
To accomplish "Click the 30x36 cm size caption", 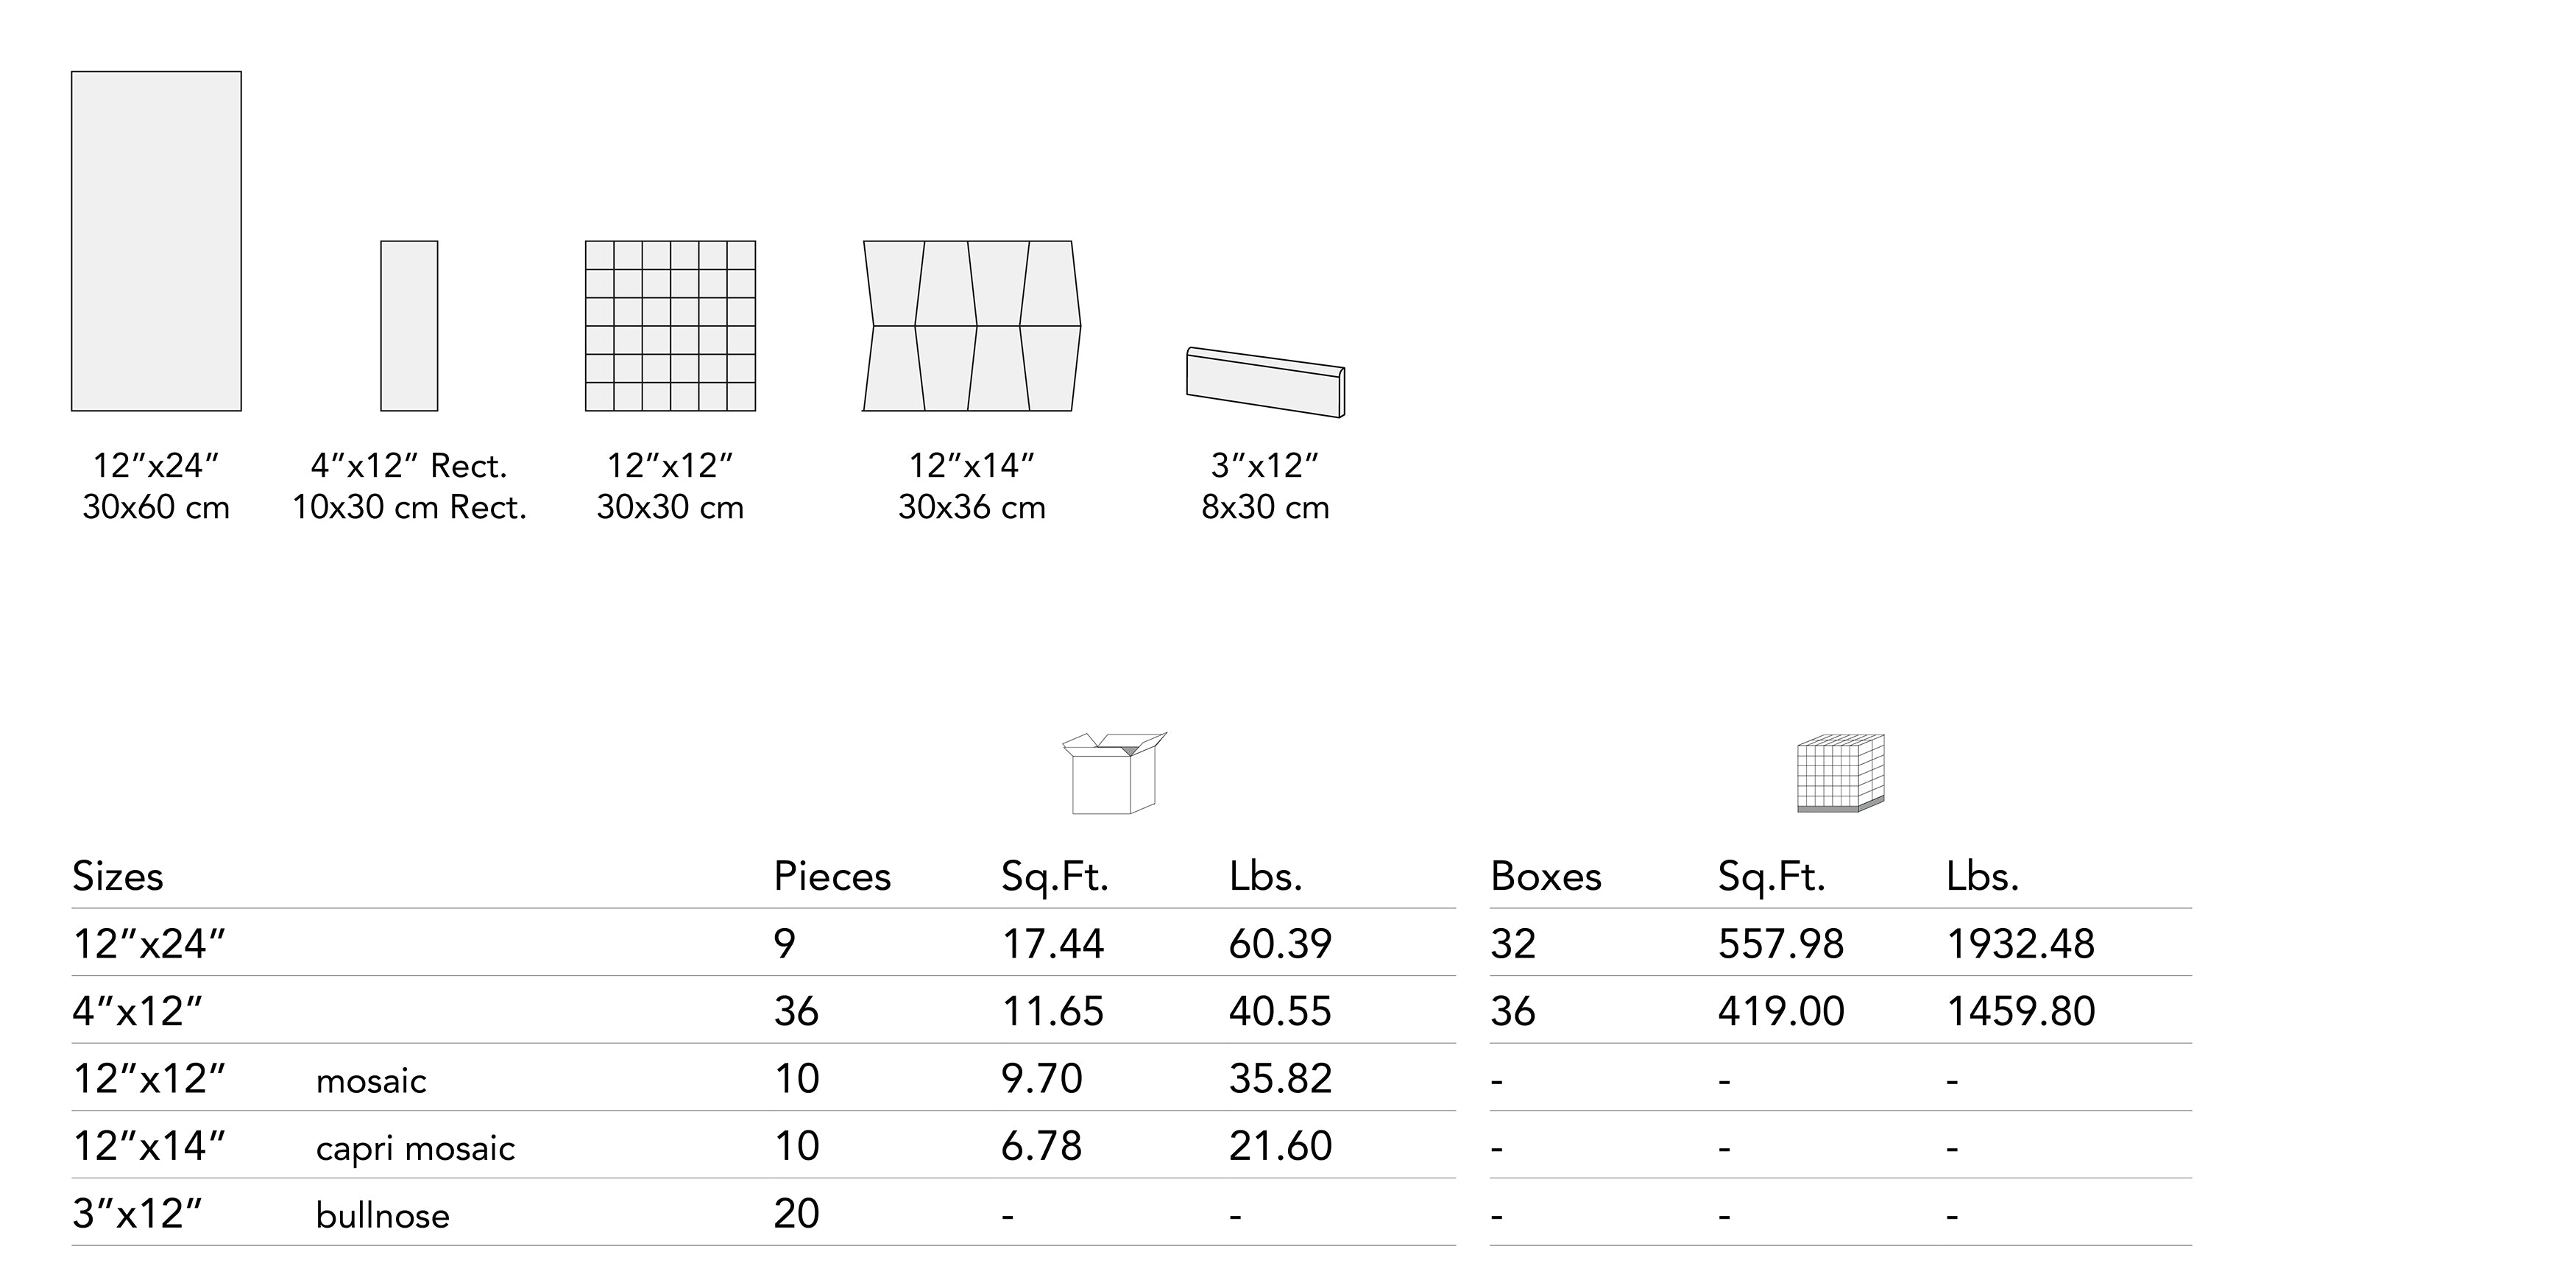I will coord(971,508).
